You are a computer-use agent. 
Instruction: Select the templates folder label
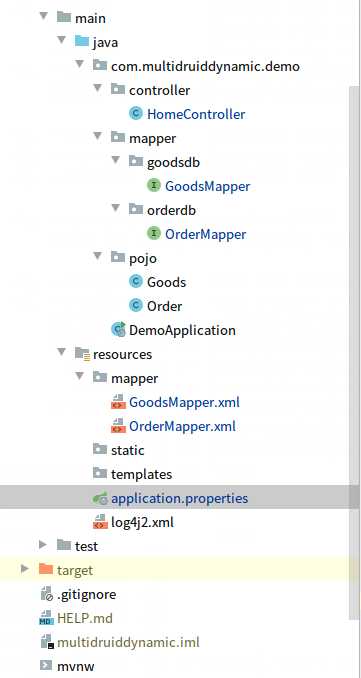141,474
